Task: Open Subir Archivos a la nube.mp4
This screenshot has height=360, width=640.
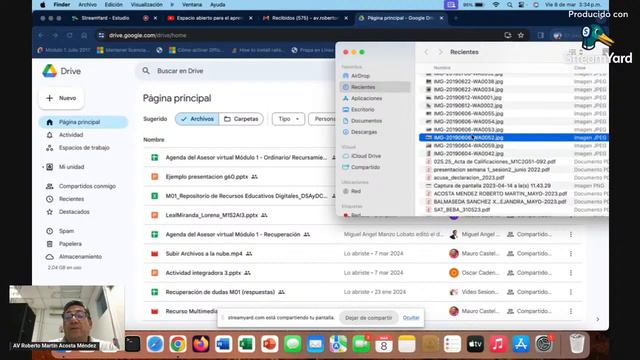Action: [x=204, y=253]
